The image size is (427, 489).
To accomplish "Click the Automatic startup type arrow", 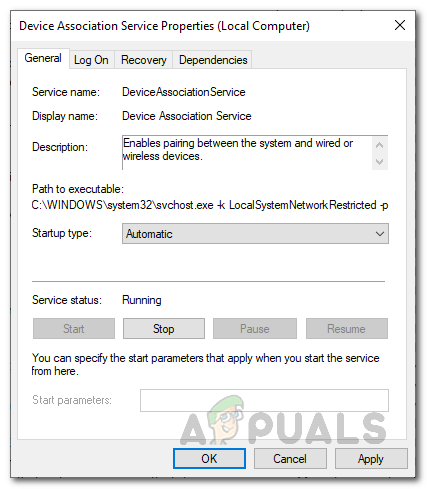I will click(380, 234).
